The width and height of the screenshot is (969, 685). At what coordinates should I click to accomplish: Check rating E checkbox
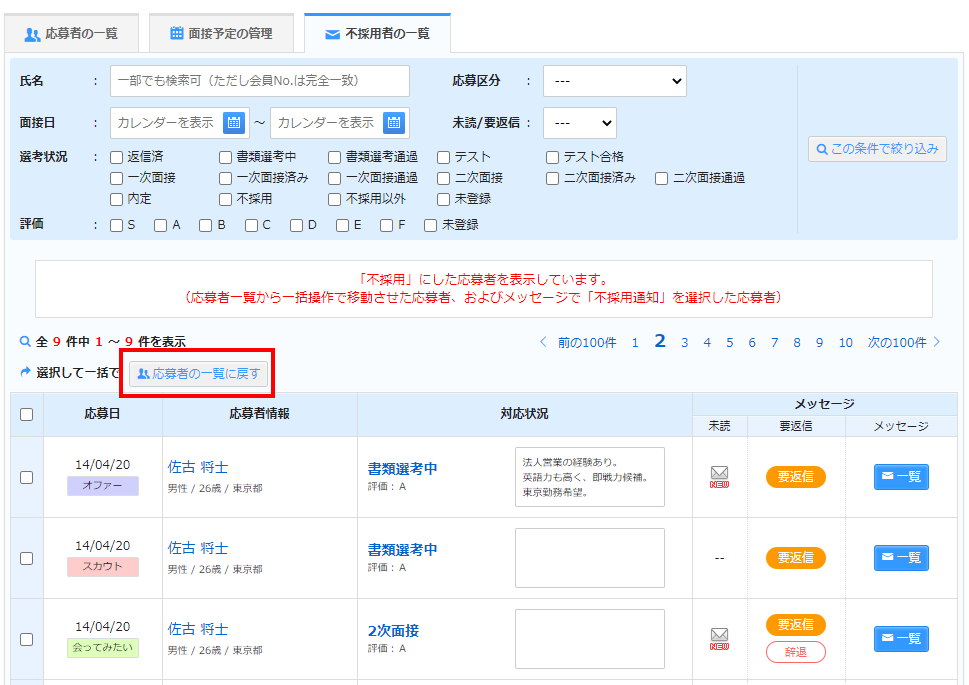pyautogui.click(x=342, y=226)
